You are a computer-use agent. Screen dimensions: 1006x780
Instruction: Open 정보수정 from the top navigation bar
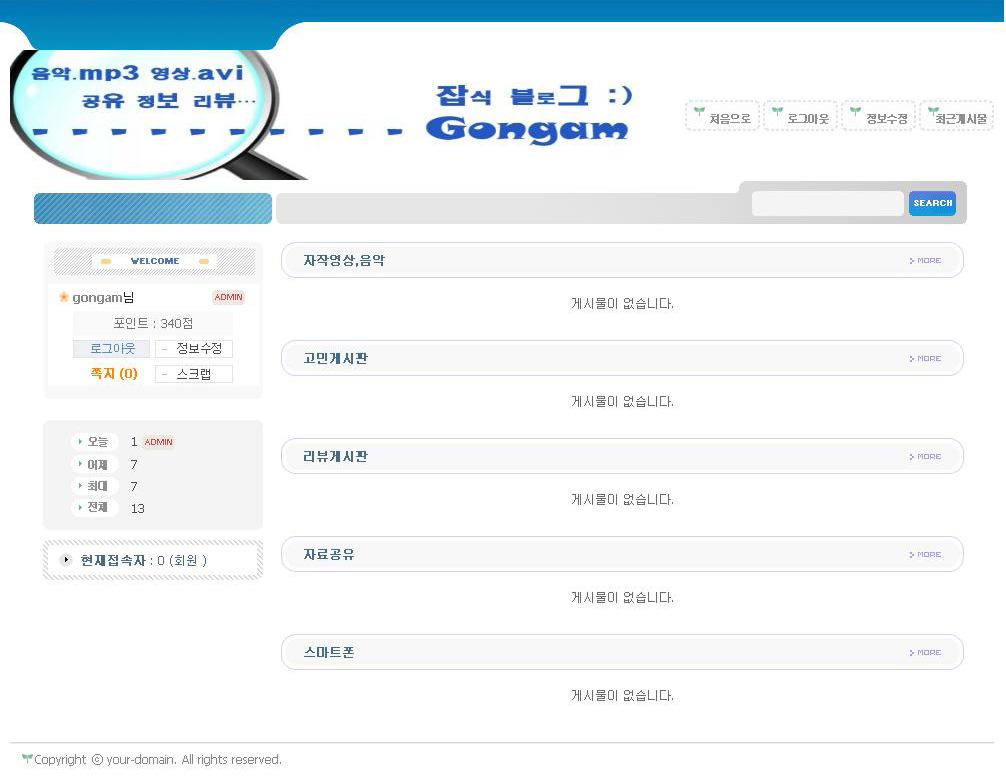879,117
